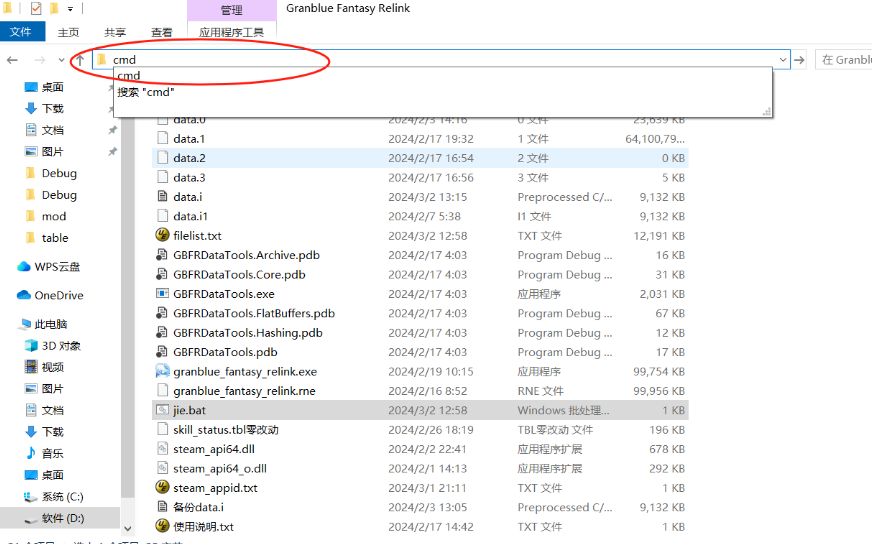Select data.i file icon

click(162, 196)
